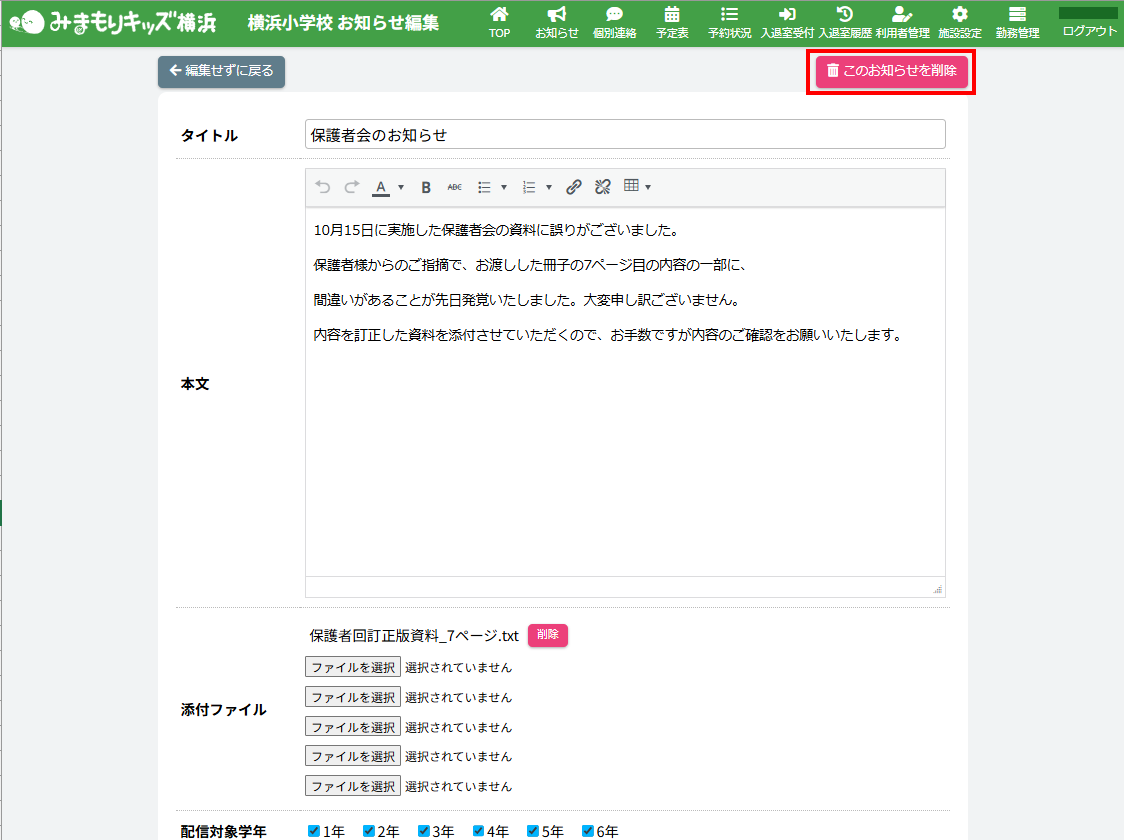The width and height of the screenshot is (1124, 840).
Task: Toggle bold formatting
Action: [425, 187]
